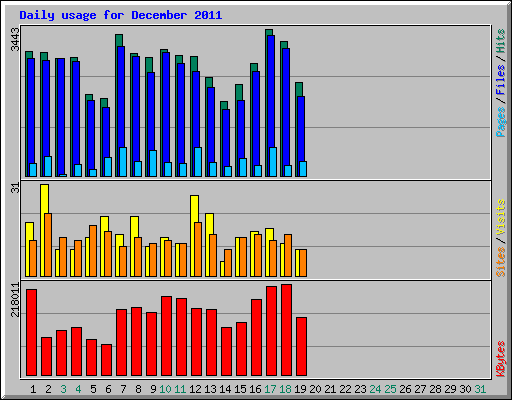Click day 6 on the x-axis
512x400 pixels.
pyautogui.click(x=108, y=389)
